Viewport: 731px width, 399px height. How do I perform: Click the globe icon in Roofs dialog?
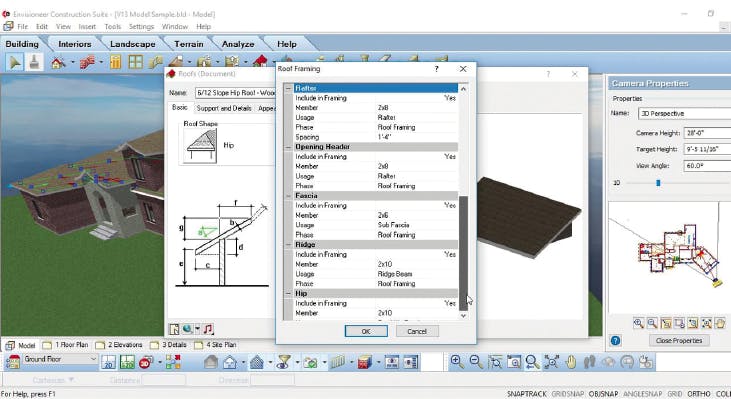click(x=187, y=329)
